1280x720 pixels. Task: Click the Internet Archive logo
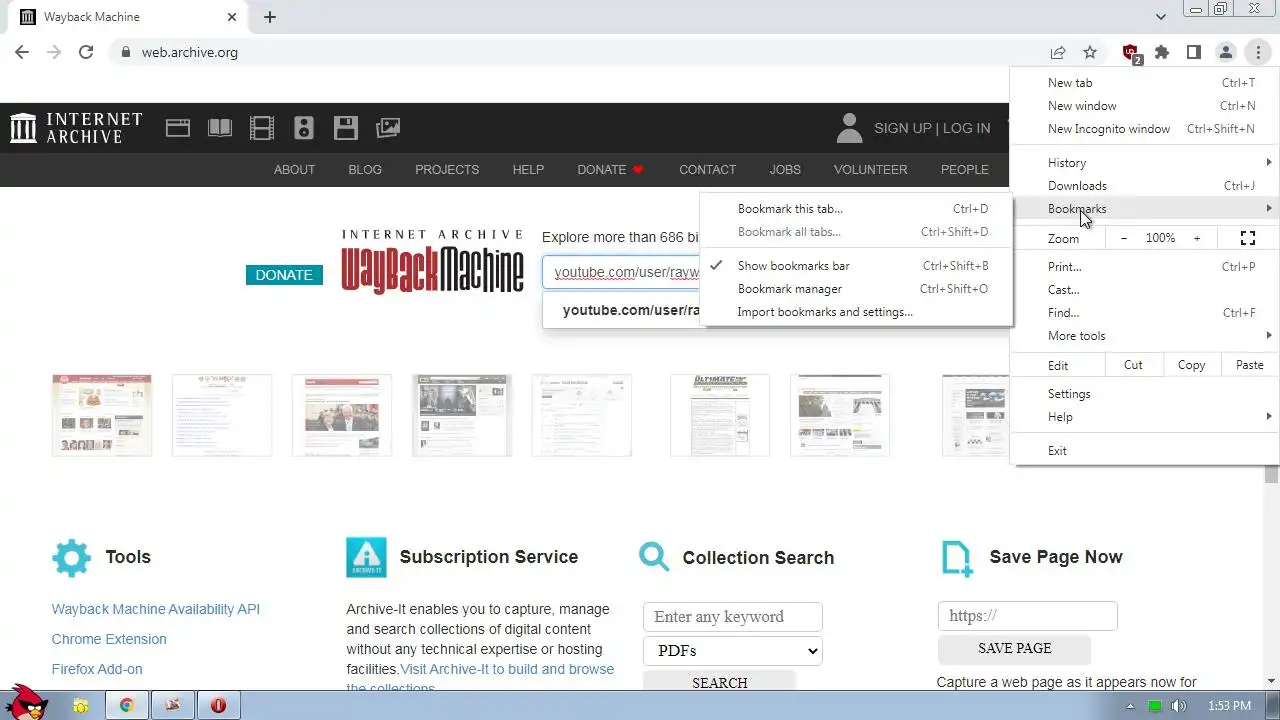pyautogui.click(x=76, y=128)
